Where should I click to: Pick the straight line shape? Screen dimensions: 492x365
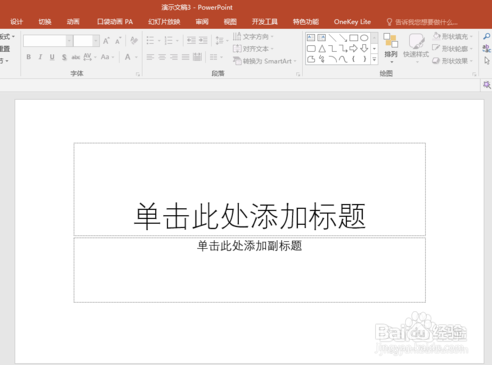(x=332, y=38)
